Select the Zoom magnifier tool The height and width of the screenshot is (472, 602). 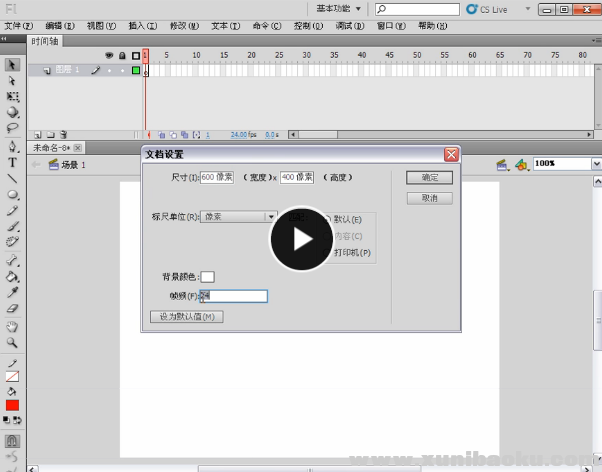pos(12,342)
